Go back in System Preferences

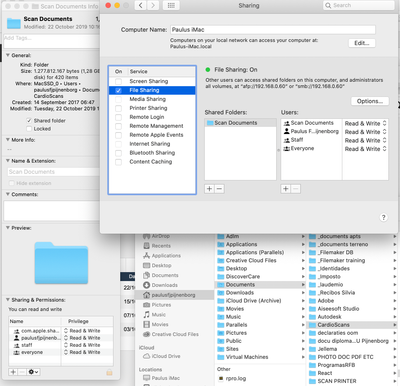(x=141, y=5)
